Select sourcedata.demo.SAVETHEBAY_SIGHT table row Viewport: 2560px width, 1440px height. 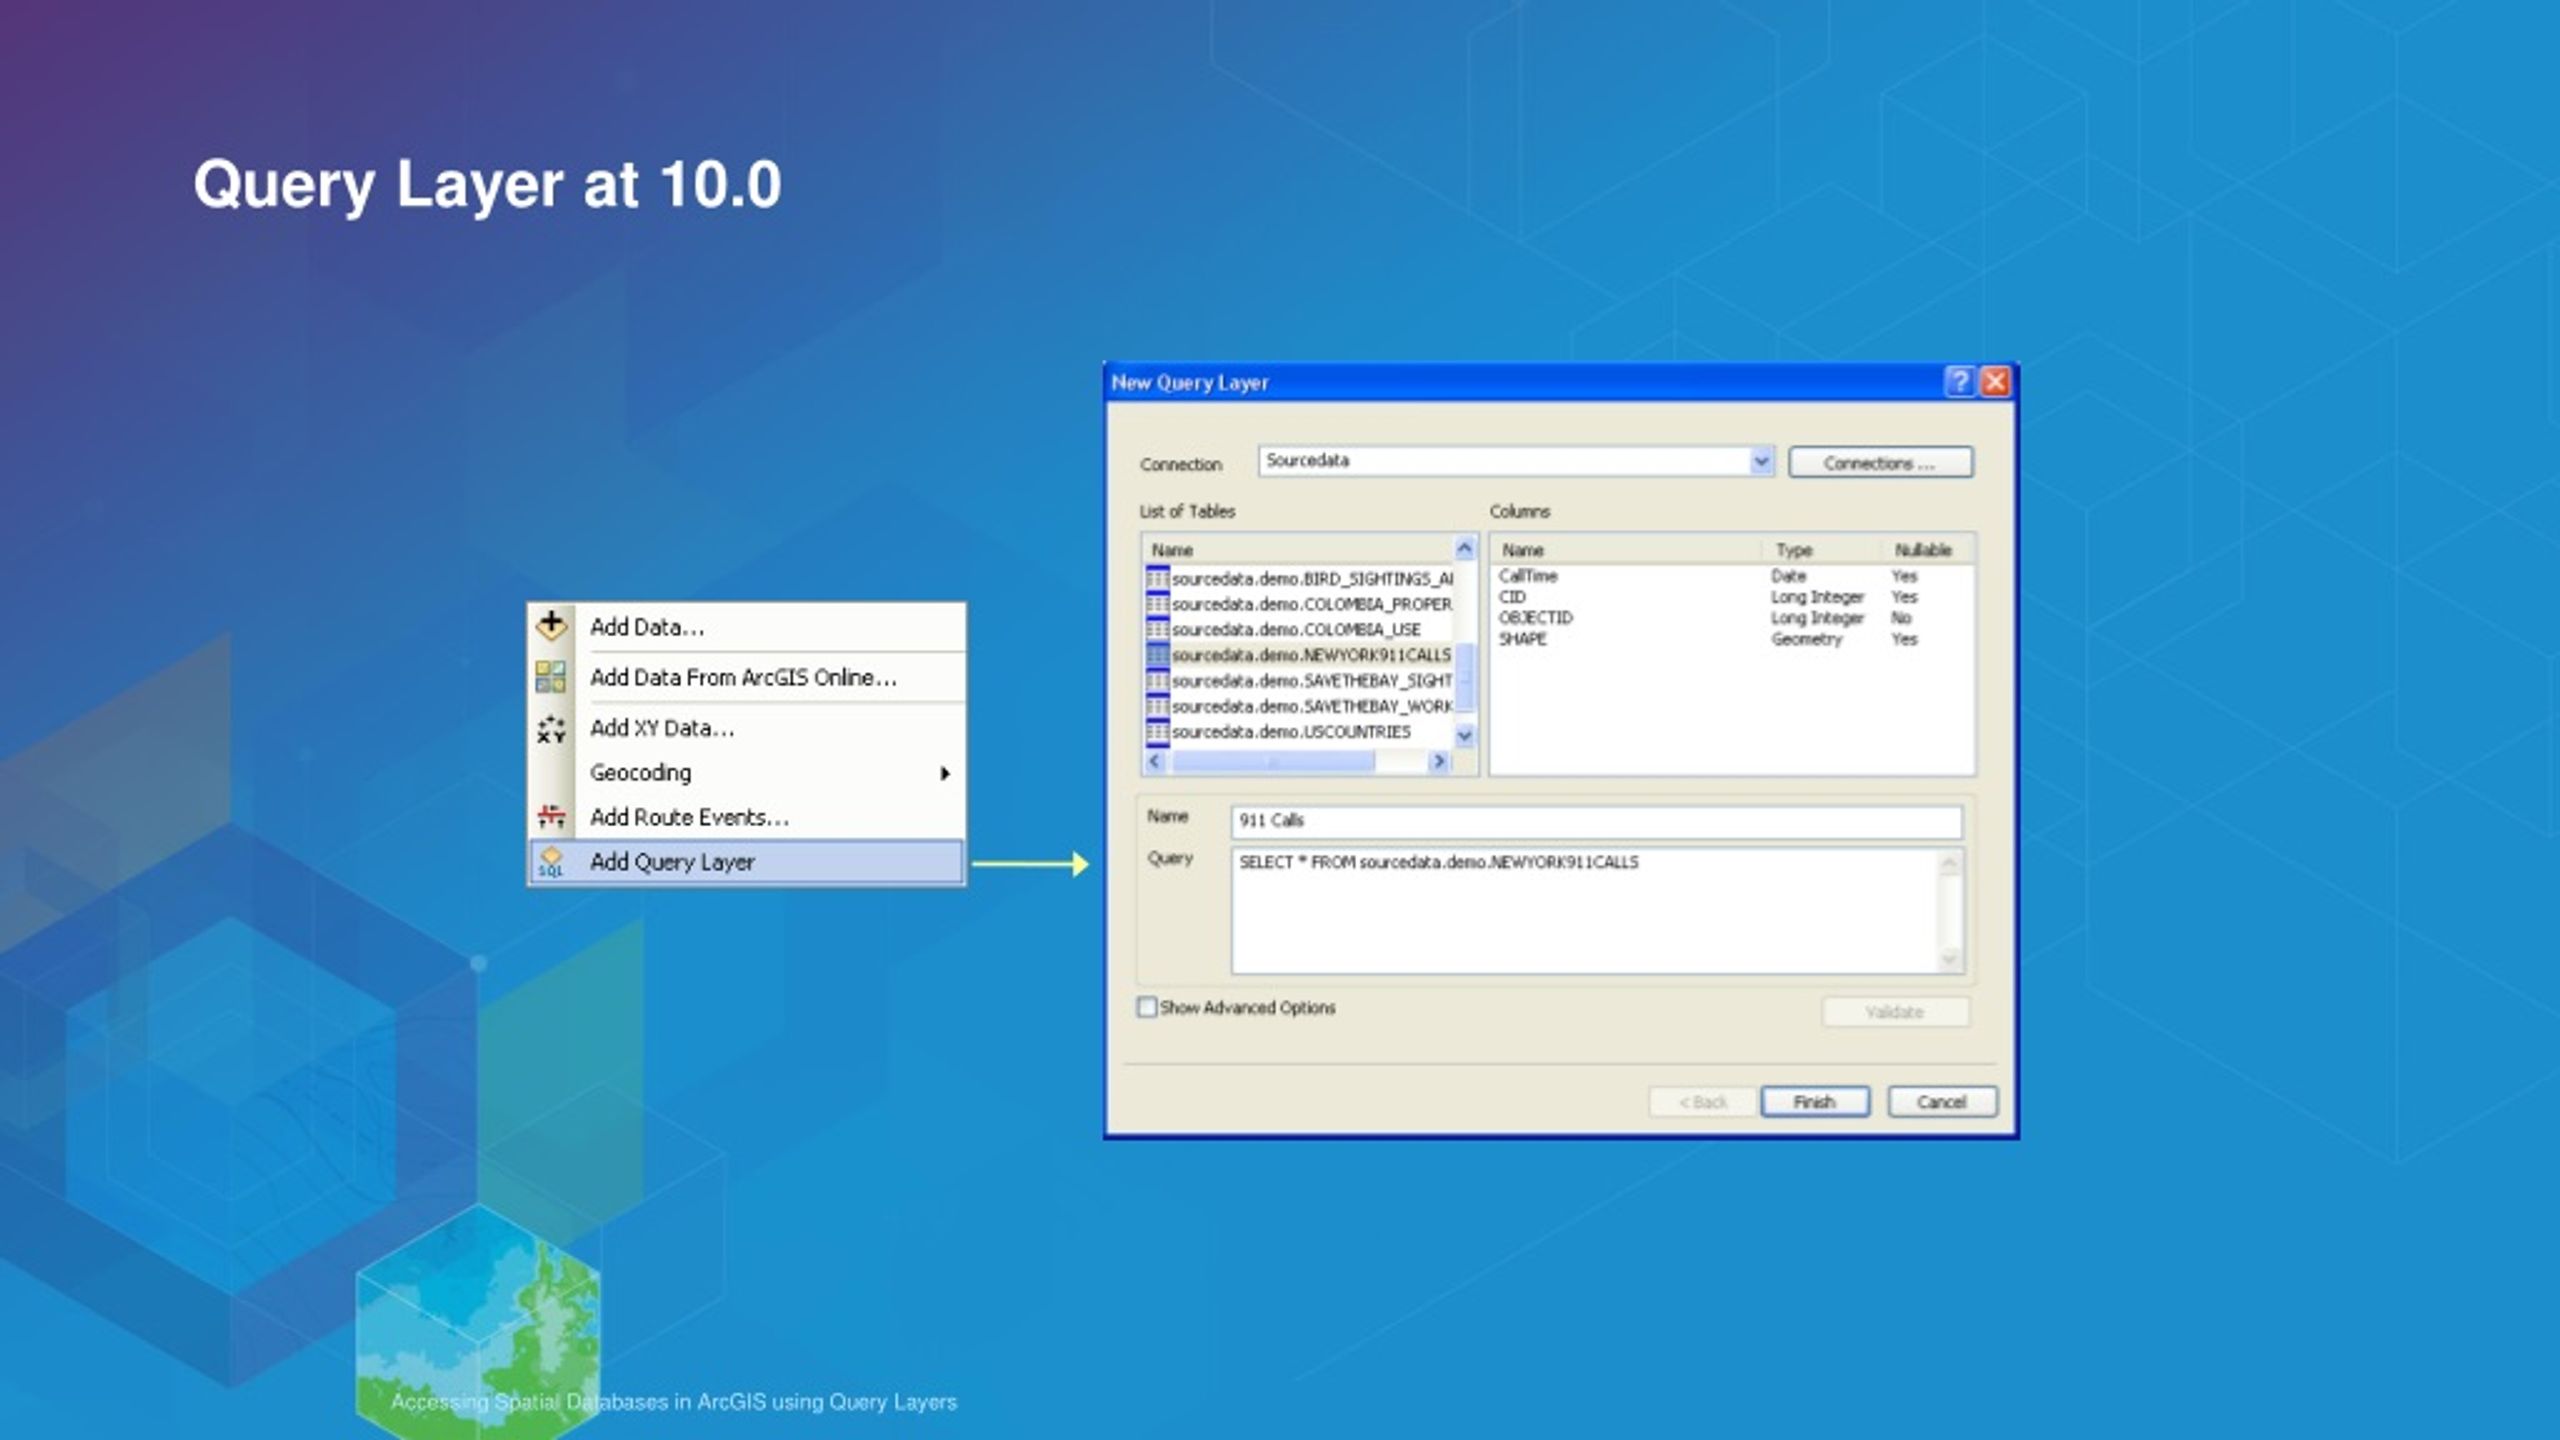pyautogui.click(x=1299, y=681)
